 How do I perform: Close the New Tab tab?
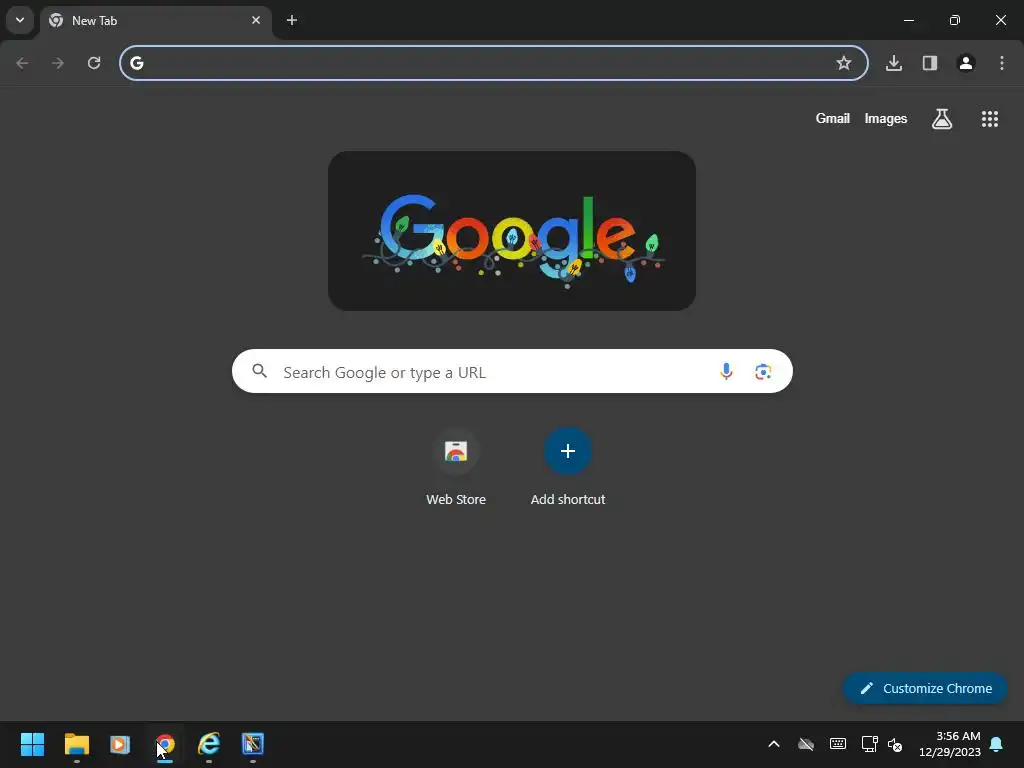[256, 20]
